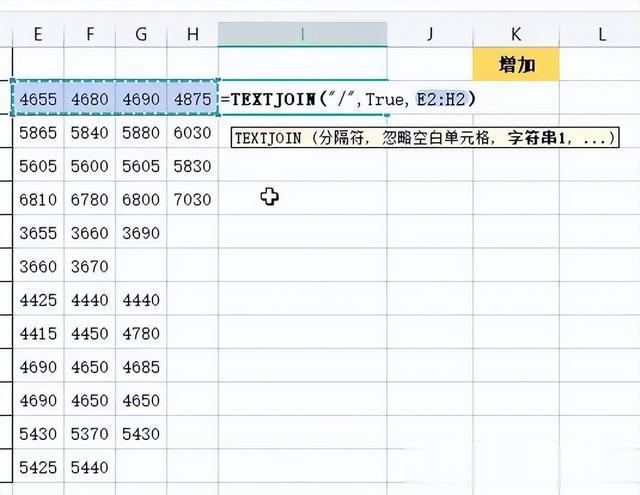Select column K header
The image size is (640, 495).
(516, 34)
